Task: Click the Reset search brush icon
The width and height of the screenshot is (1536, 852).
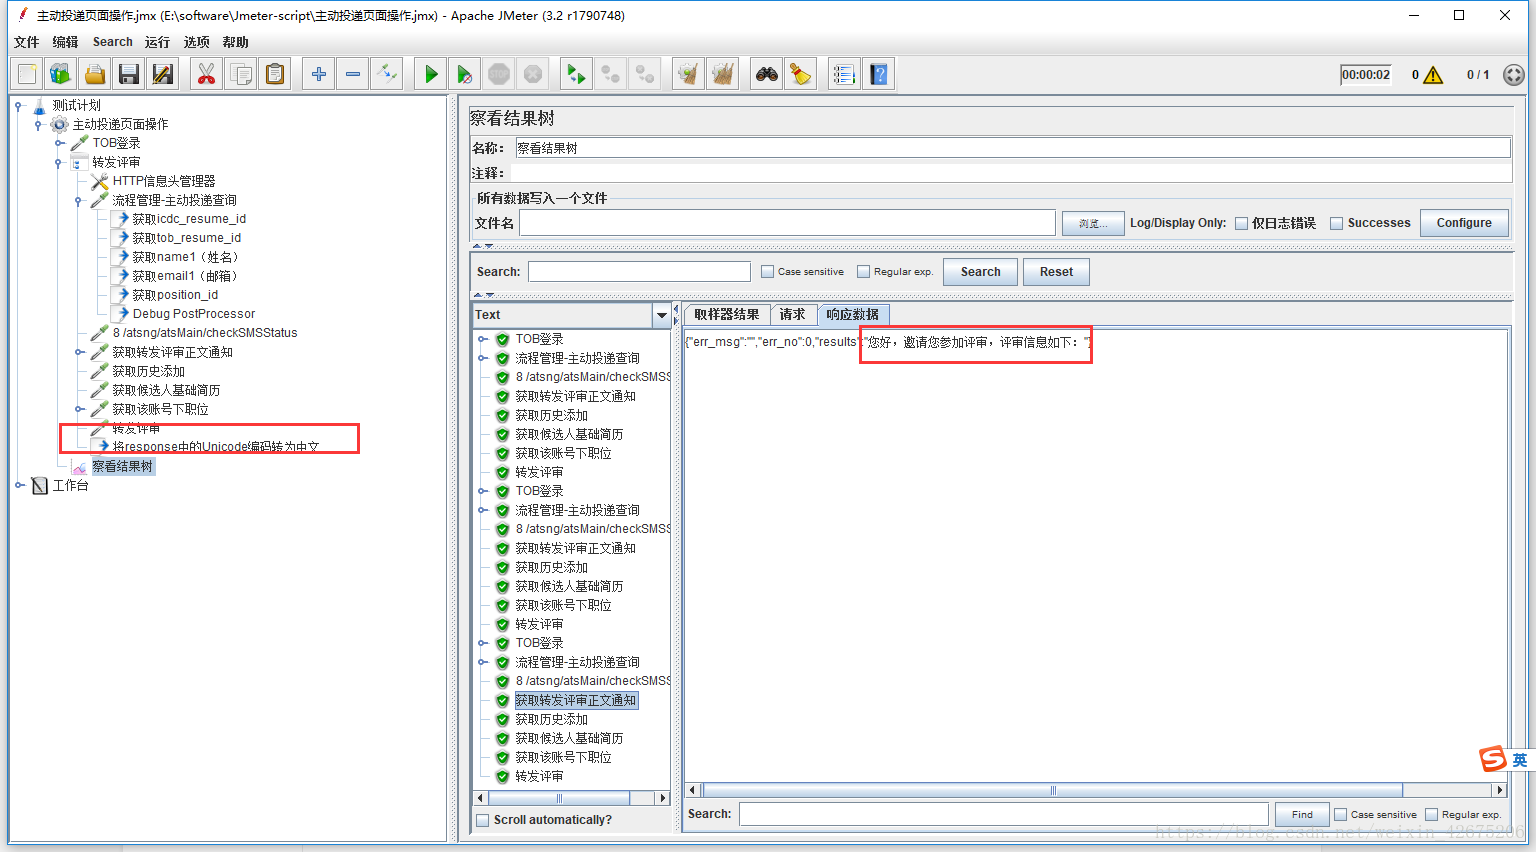Action: click(x=801, y=74)
